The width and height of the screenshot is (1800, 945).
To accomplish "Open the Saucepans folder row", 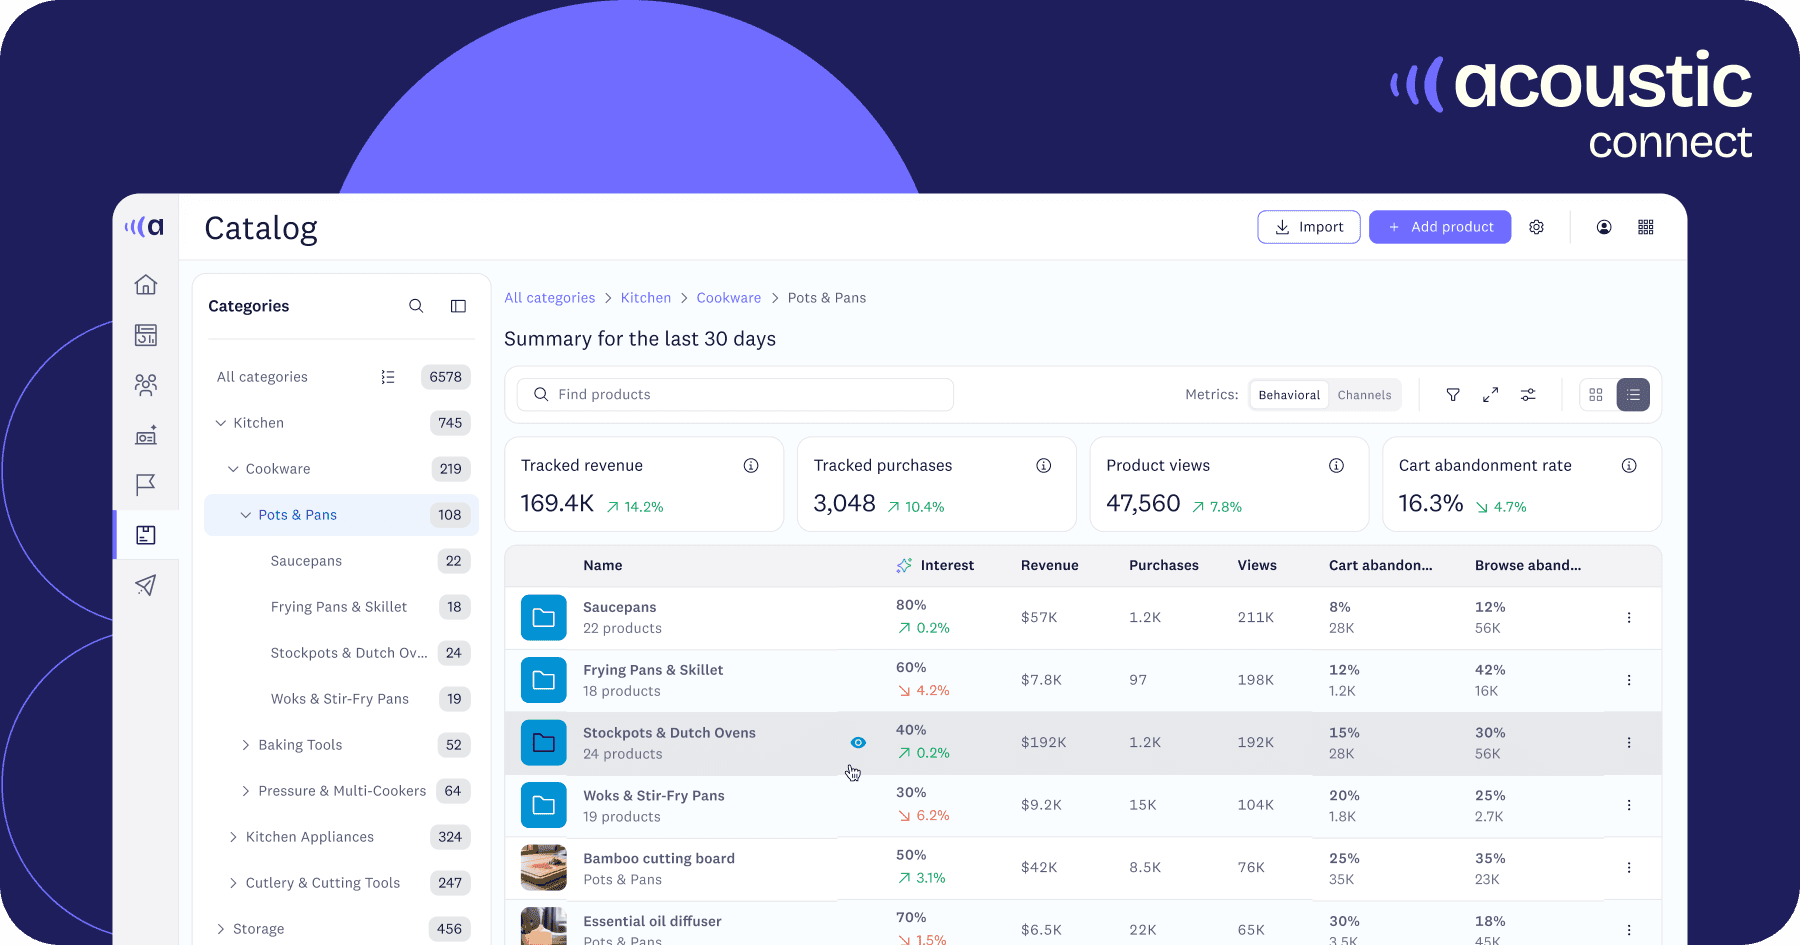I will [1083, 618].
